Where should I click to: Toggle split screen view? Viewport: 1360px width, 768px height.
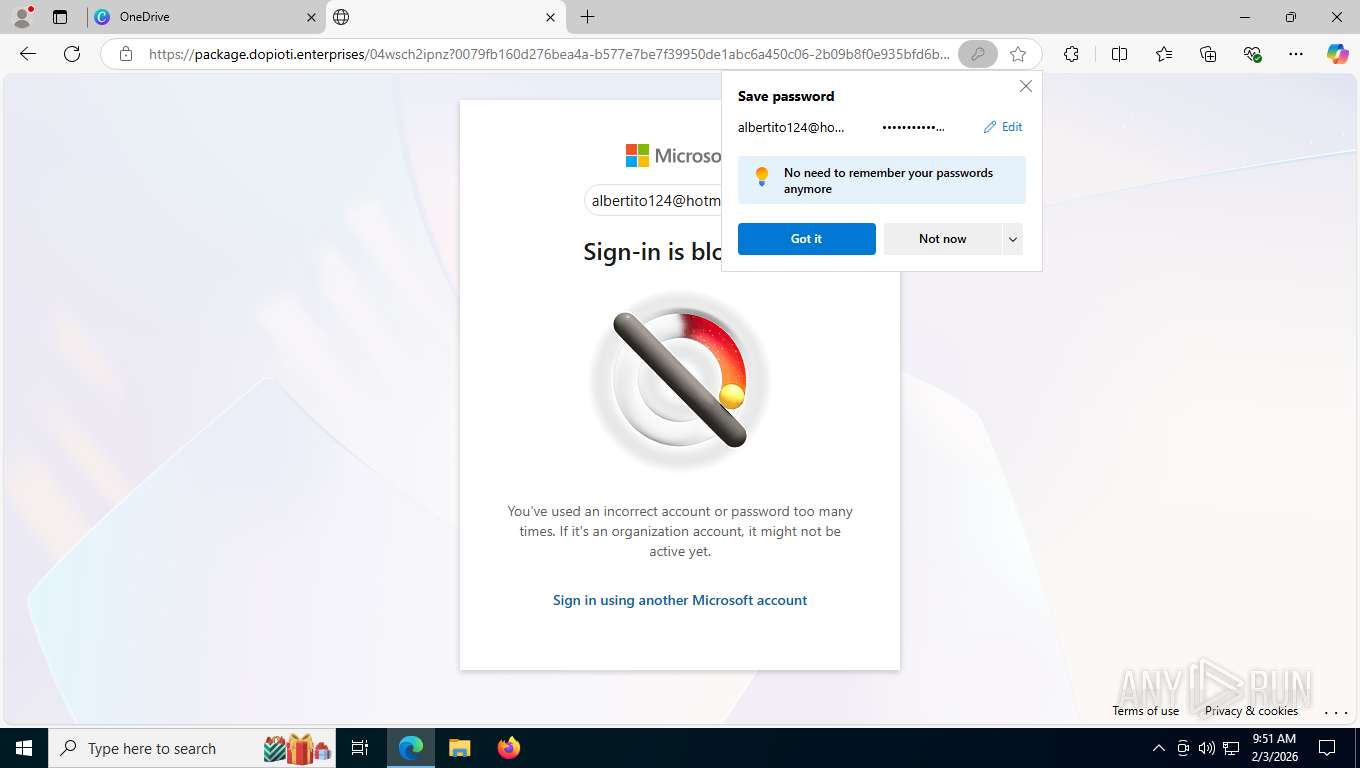click(1119, 54)
